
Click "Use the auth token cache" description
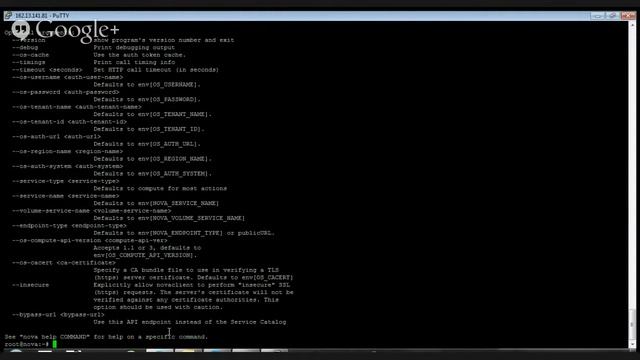point(140,55)
